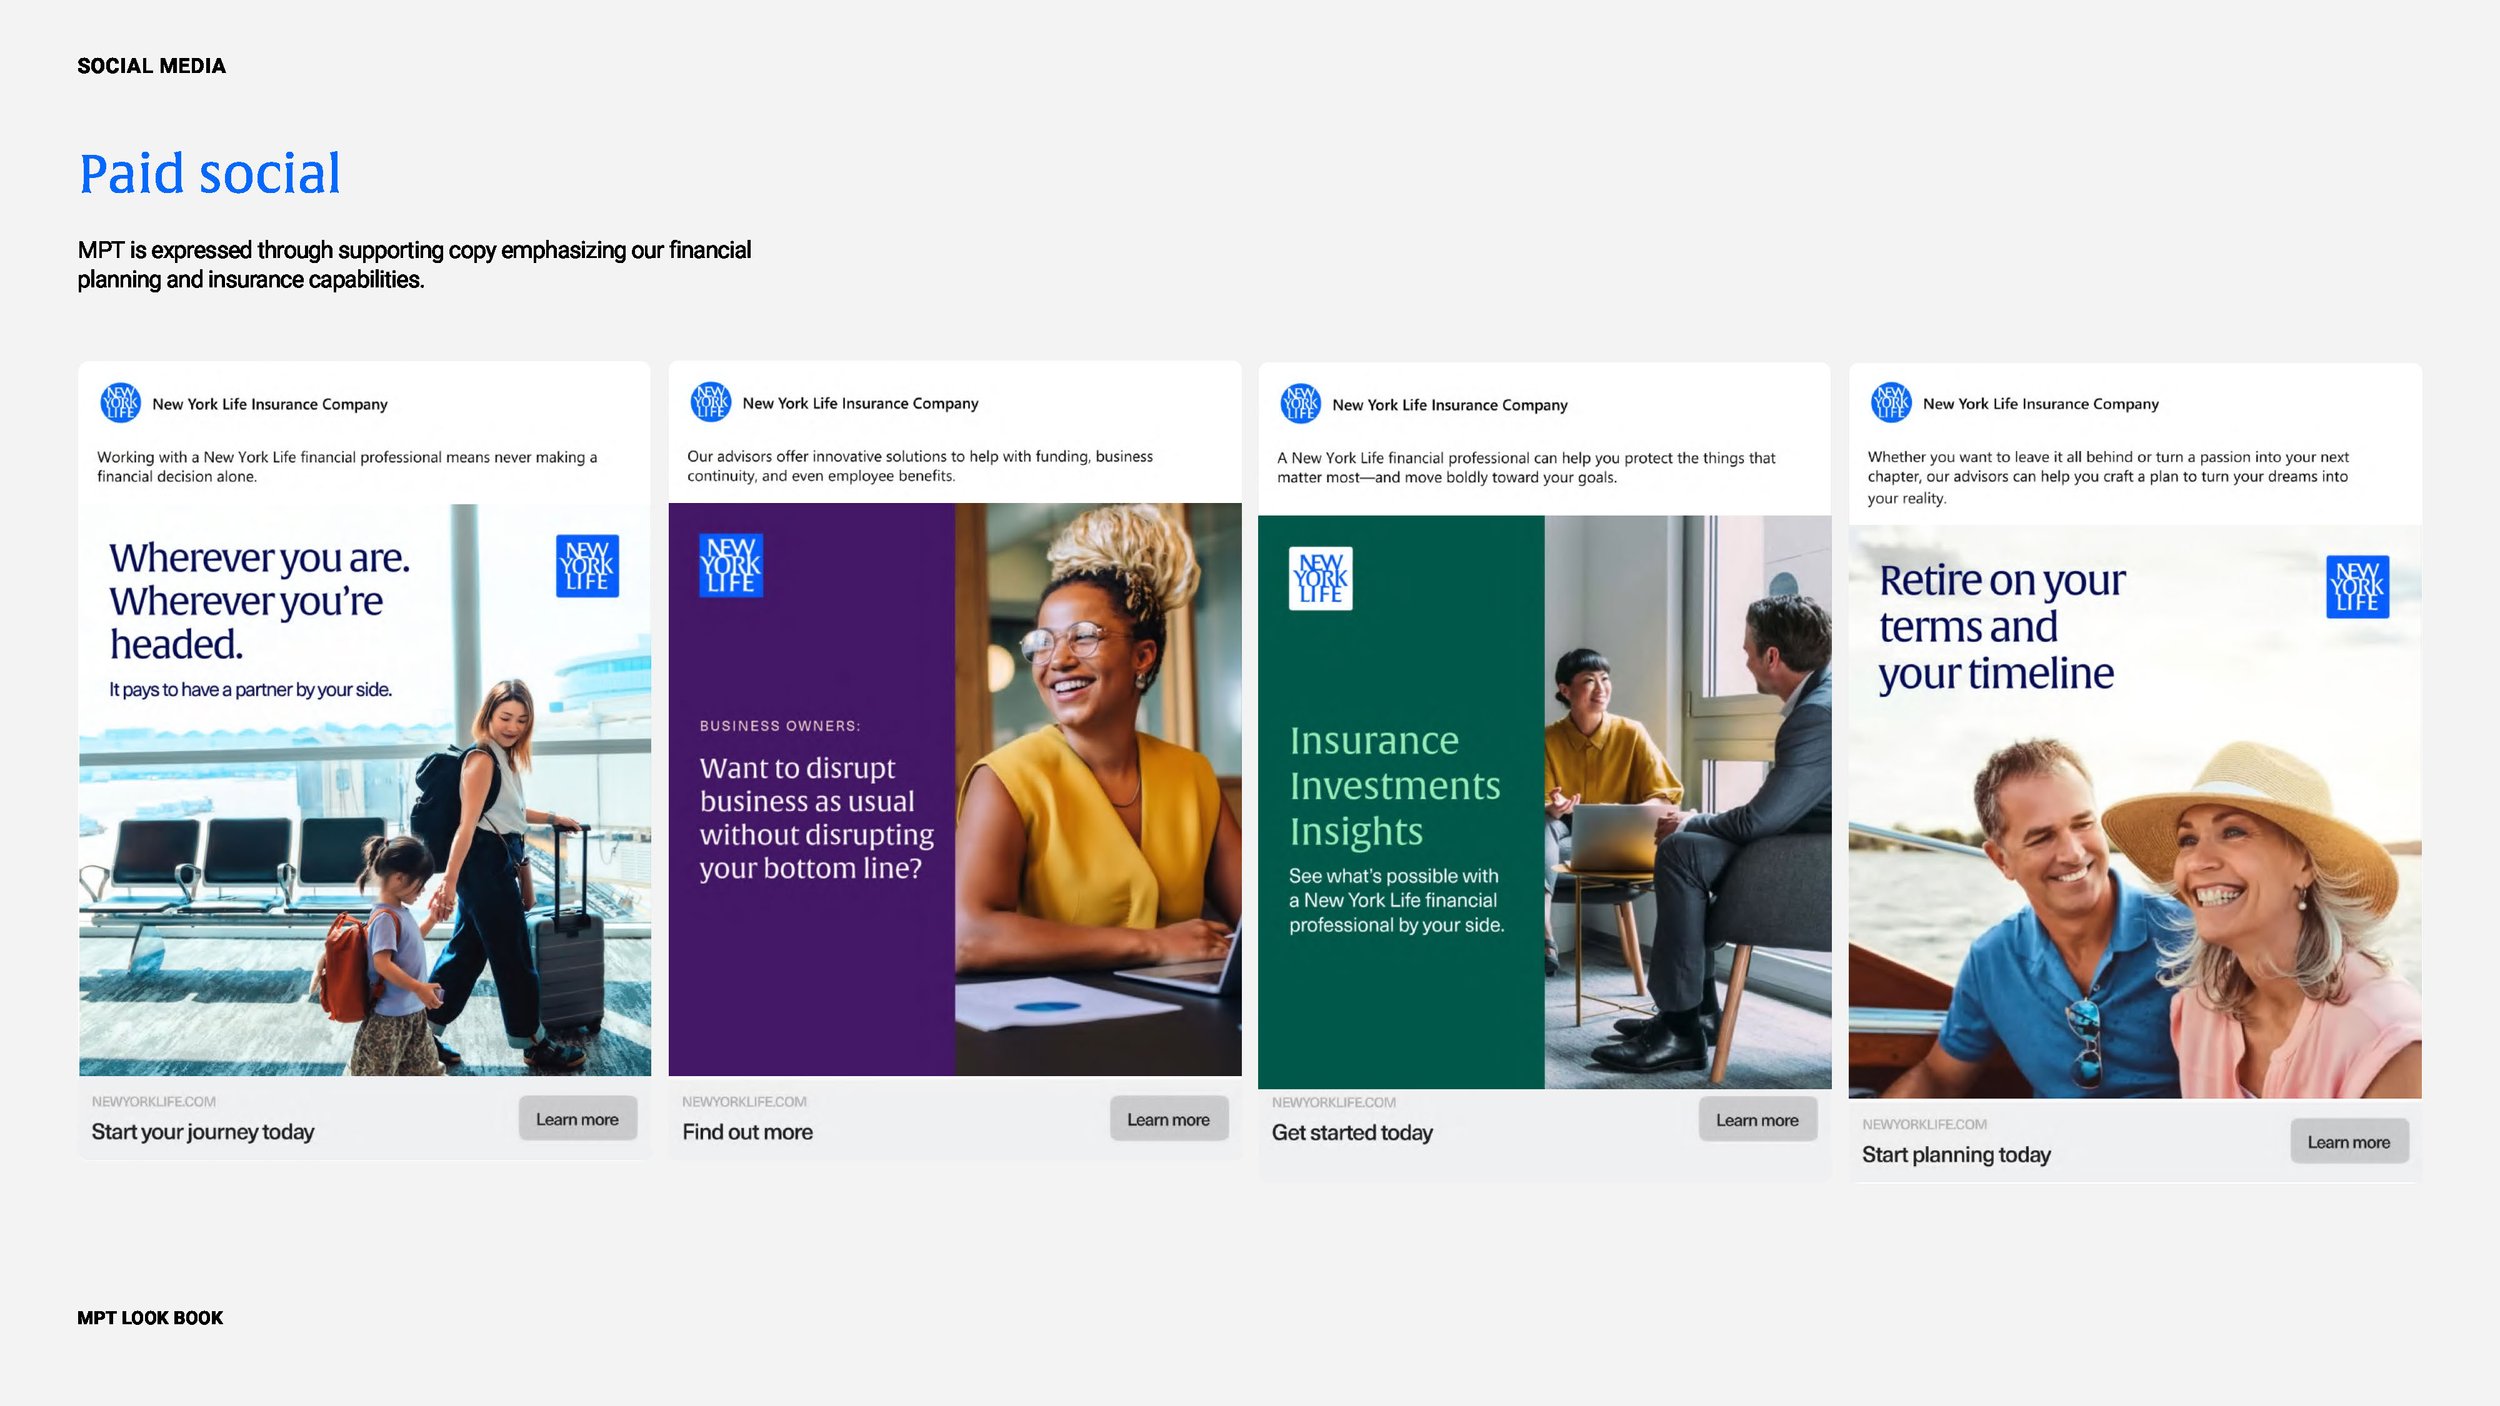
Task: Click the "Insurance Investments Insights" headline
Action: click(1395, 786)
